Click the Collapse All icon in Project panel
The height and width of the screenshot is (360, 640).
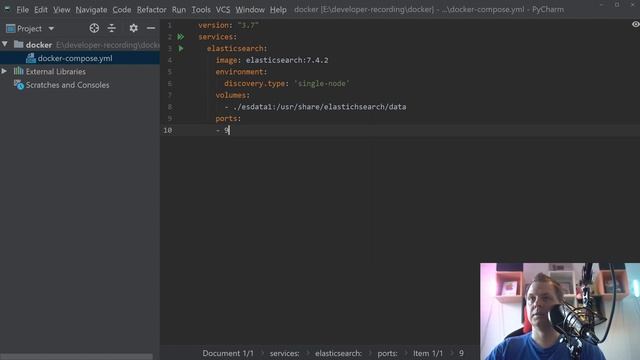111,28
